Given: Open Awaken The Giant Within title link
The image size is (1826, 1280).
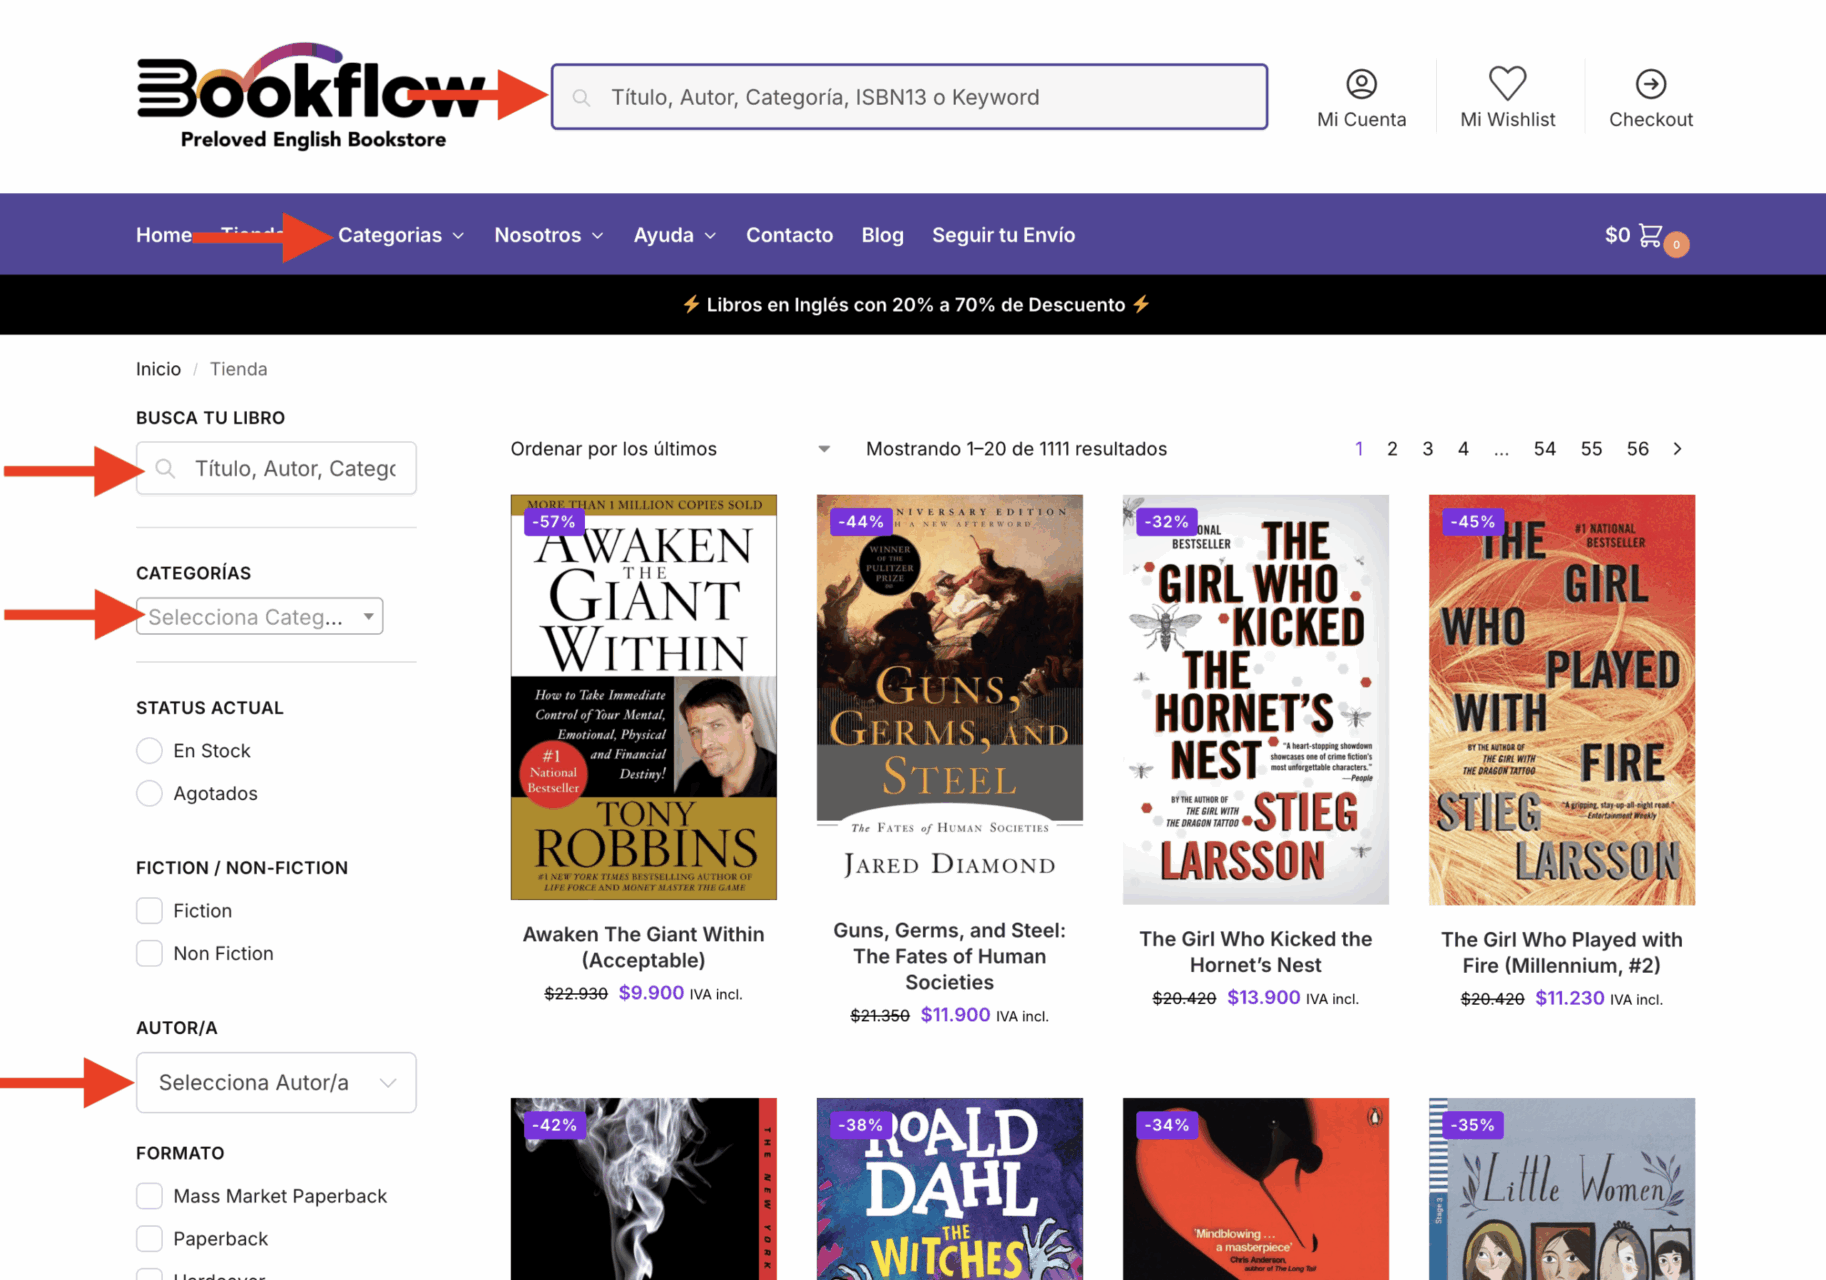Looking at the screenshot, I should 643,947.
